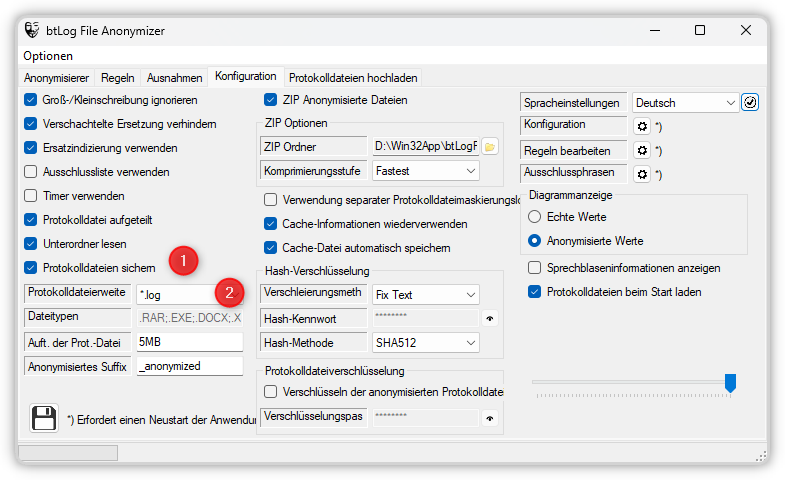Click the gear icon next to Konfiguration
This screenshot has width=785, height=480.
643,127
